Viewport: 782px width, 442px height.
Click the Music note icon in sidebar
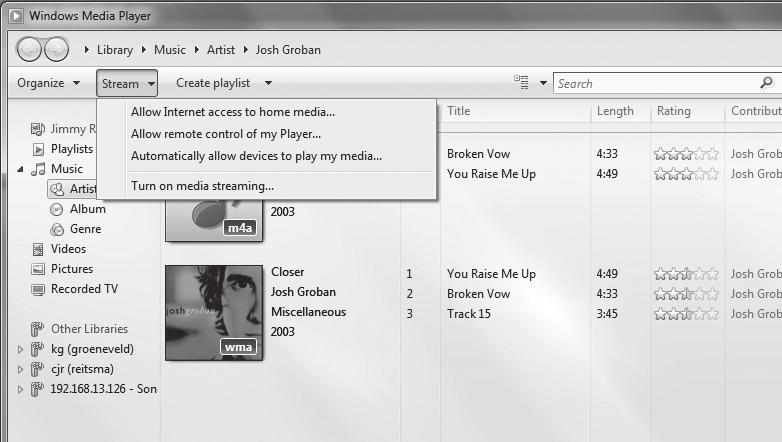point(38,169)
